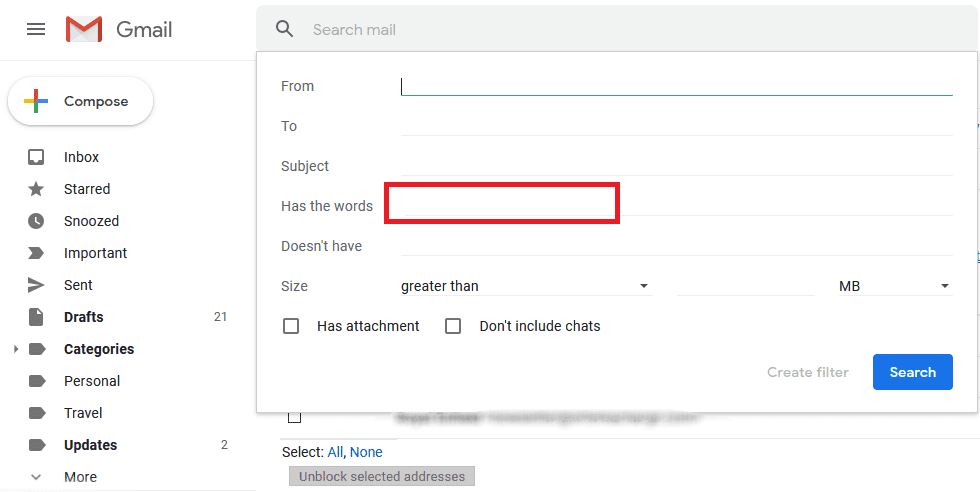Open the main menu hamburger icon

[36, 29]
